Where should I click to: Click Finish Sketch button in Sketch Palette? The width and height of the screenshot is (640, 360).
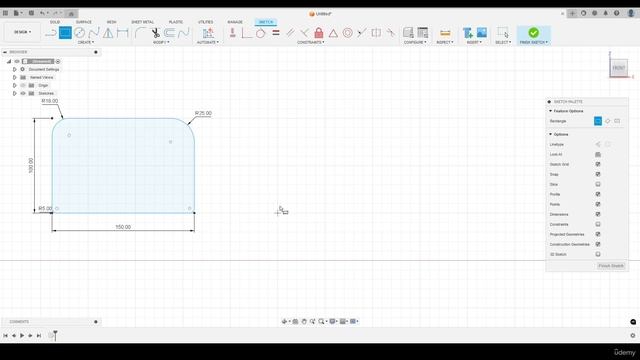611,266
